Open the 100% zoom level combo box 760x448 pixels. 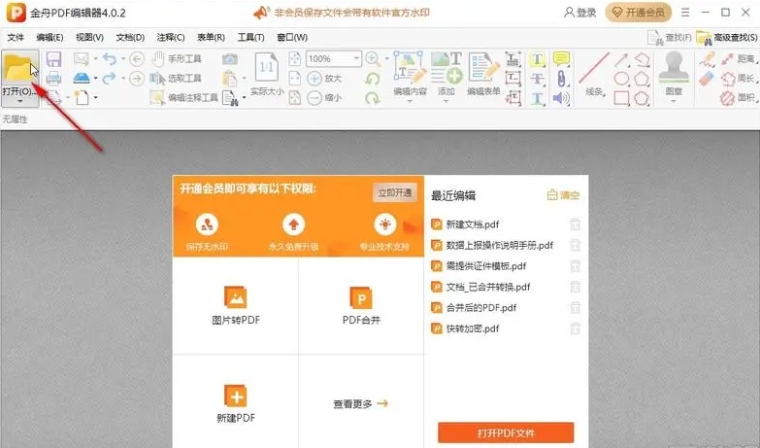point(334,59)
